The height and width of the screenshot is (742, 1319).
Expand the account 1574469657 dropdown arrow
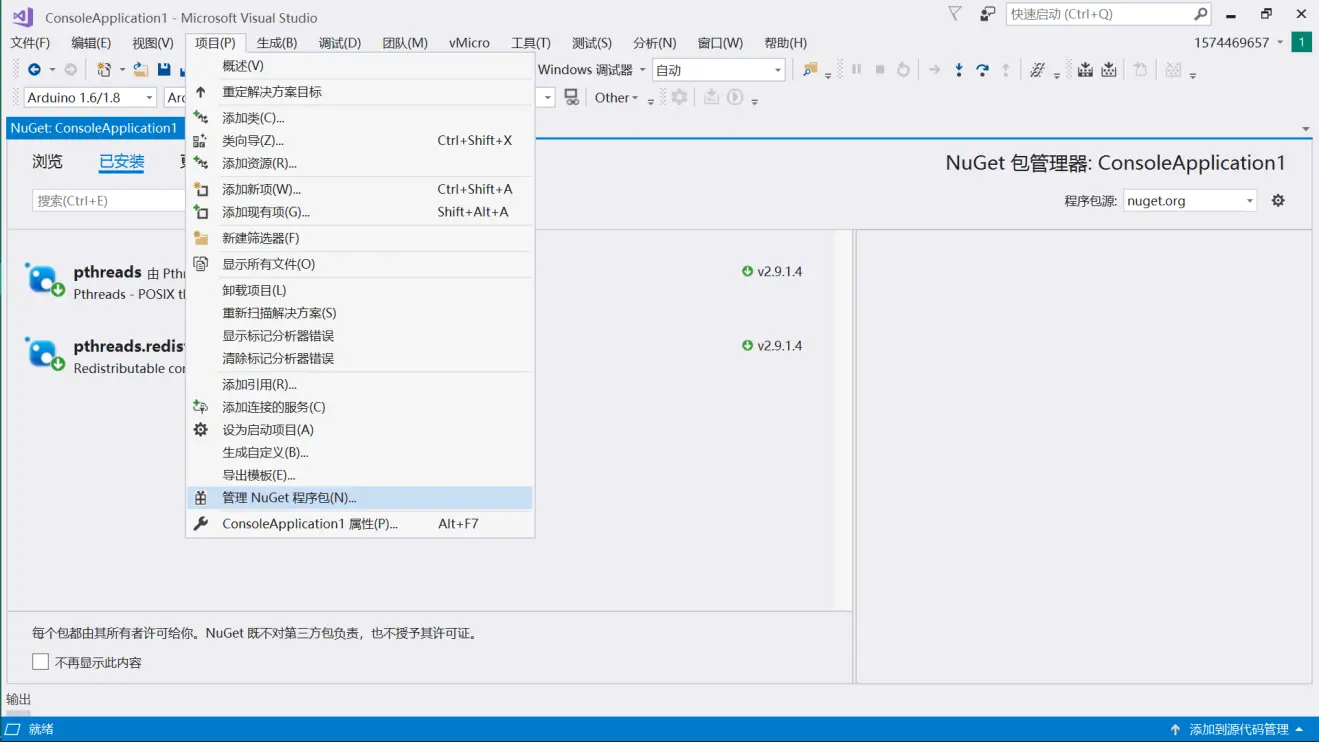pyautogui.click(x=1280, y=42)
